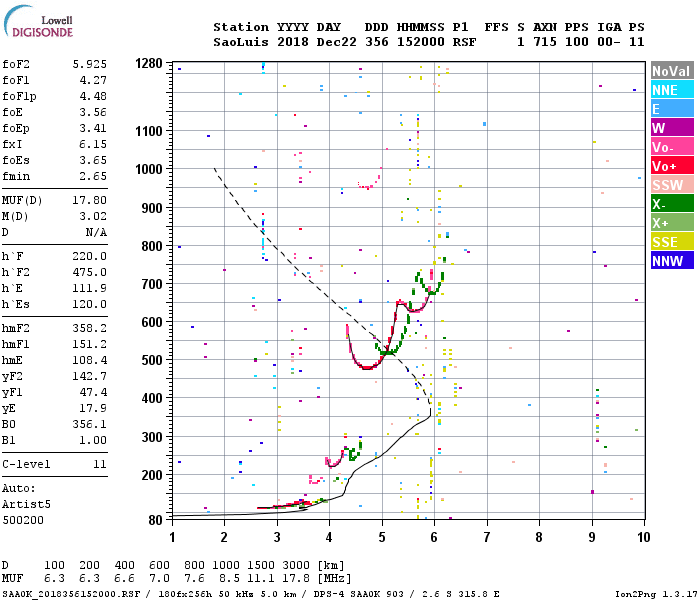Screen dimensions: 700x600
Task: Click the yF1 value 47.4
Action: click(x=93, y=392)
